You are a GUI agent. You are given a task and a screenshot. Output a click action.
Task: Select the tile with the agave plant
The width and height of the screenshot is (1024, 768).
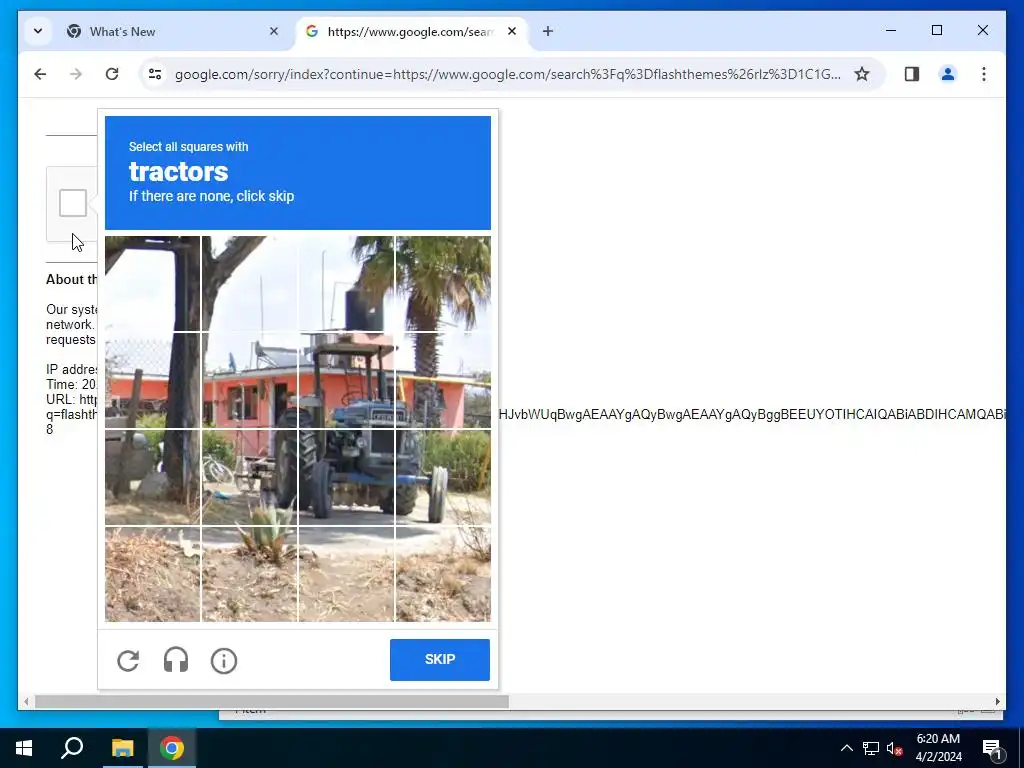click(x=249, y=574)
